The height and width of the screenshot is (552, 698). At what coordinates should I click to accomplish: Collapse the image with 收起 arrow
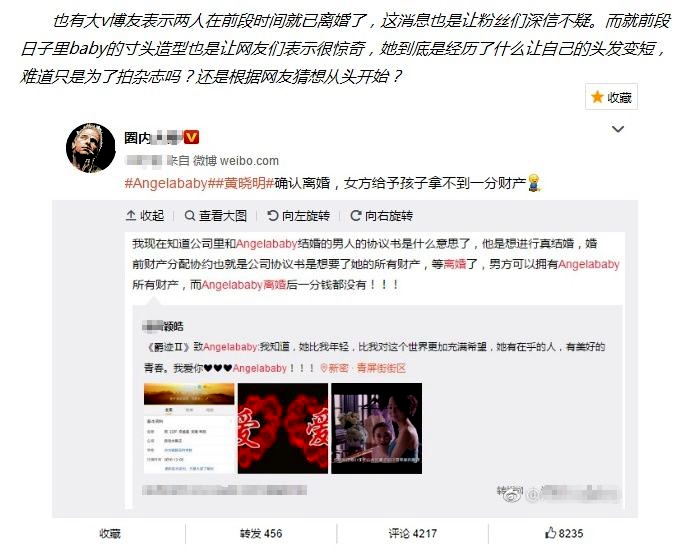pyautogui.click(x=145, y=216)
